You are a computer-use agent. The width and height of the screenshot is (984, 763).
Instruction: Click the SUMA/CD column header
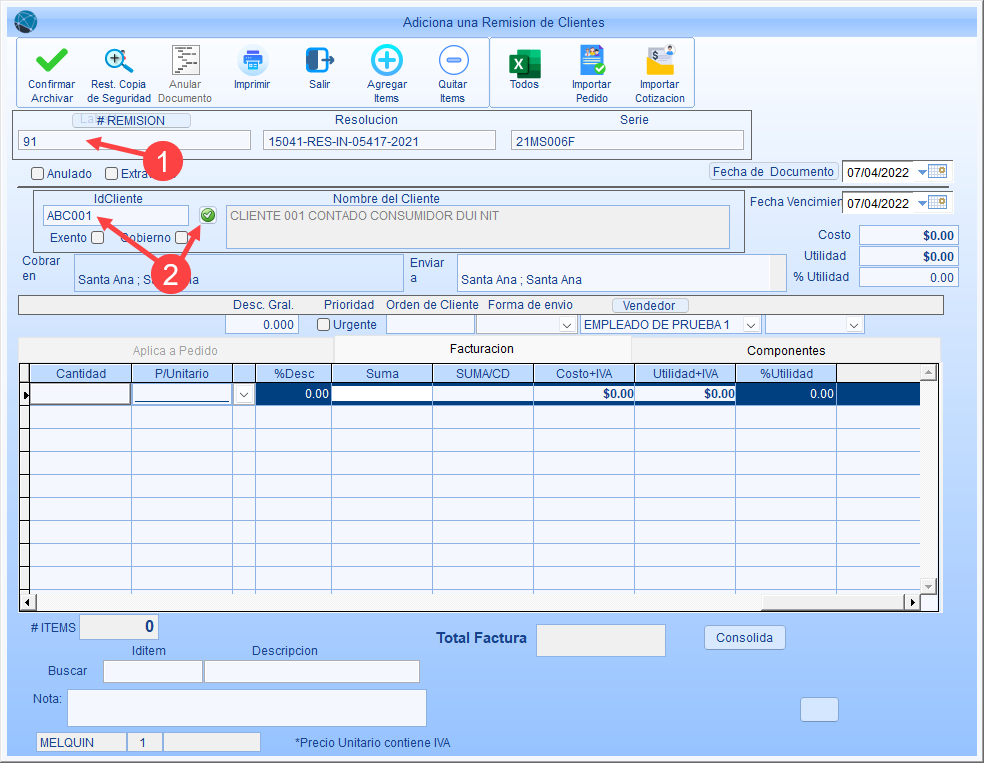(483, 373)
